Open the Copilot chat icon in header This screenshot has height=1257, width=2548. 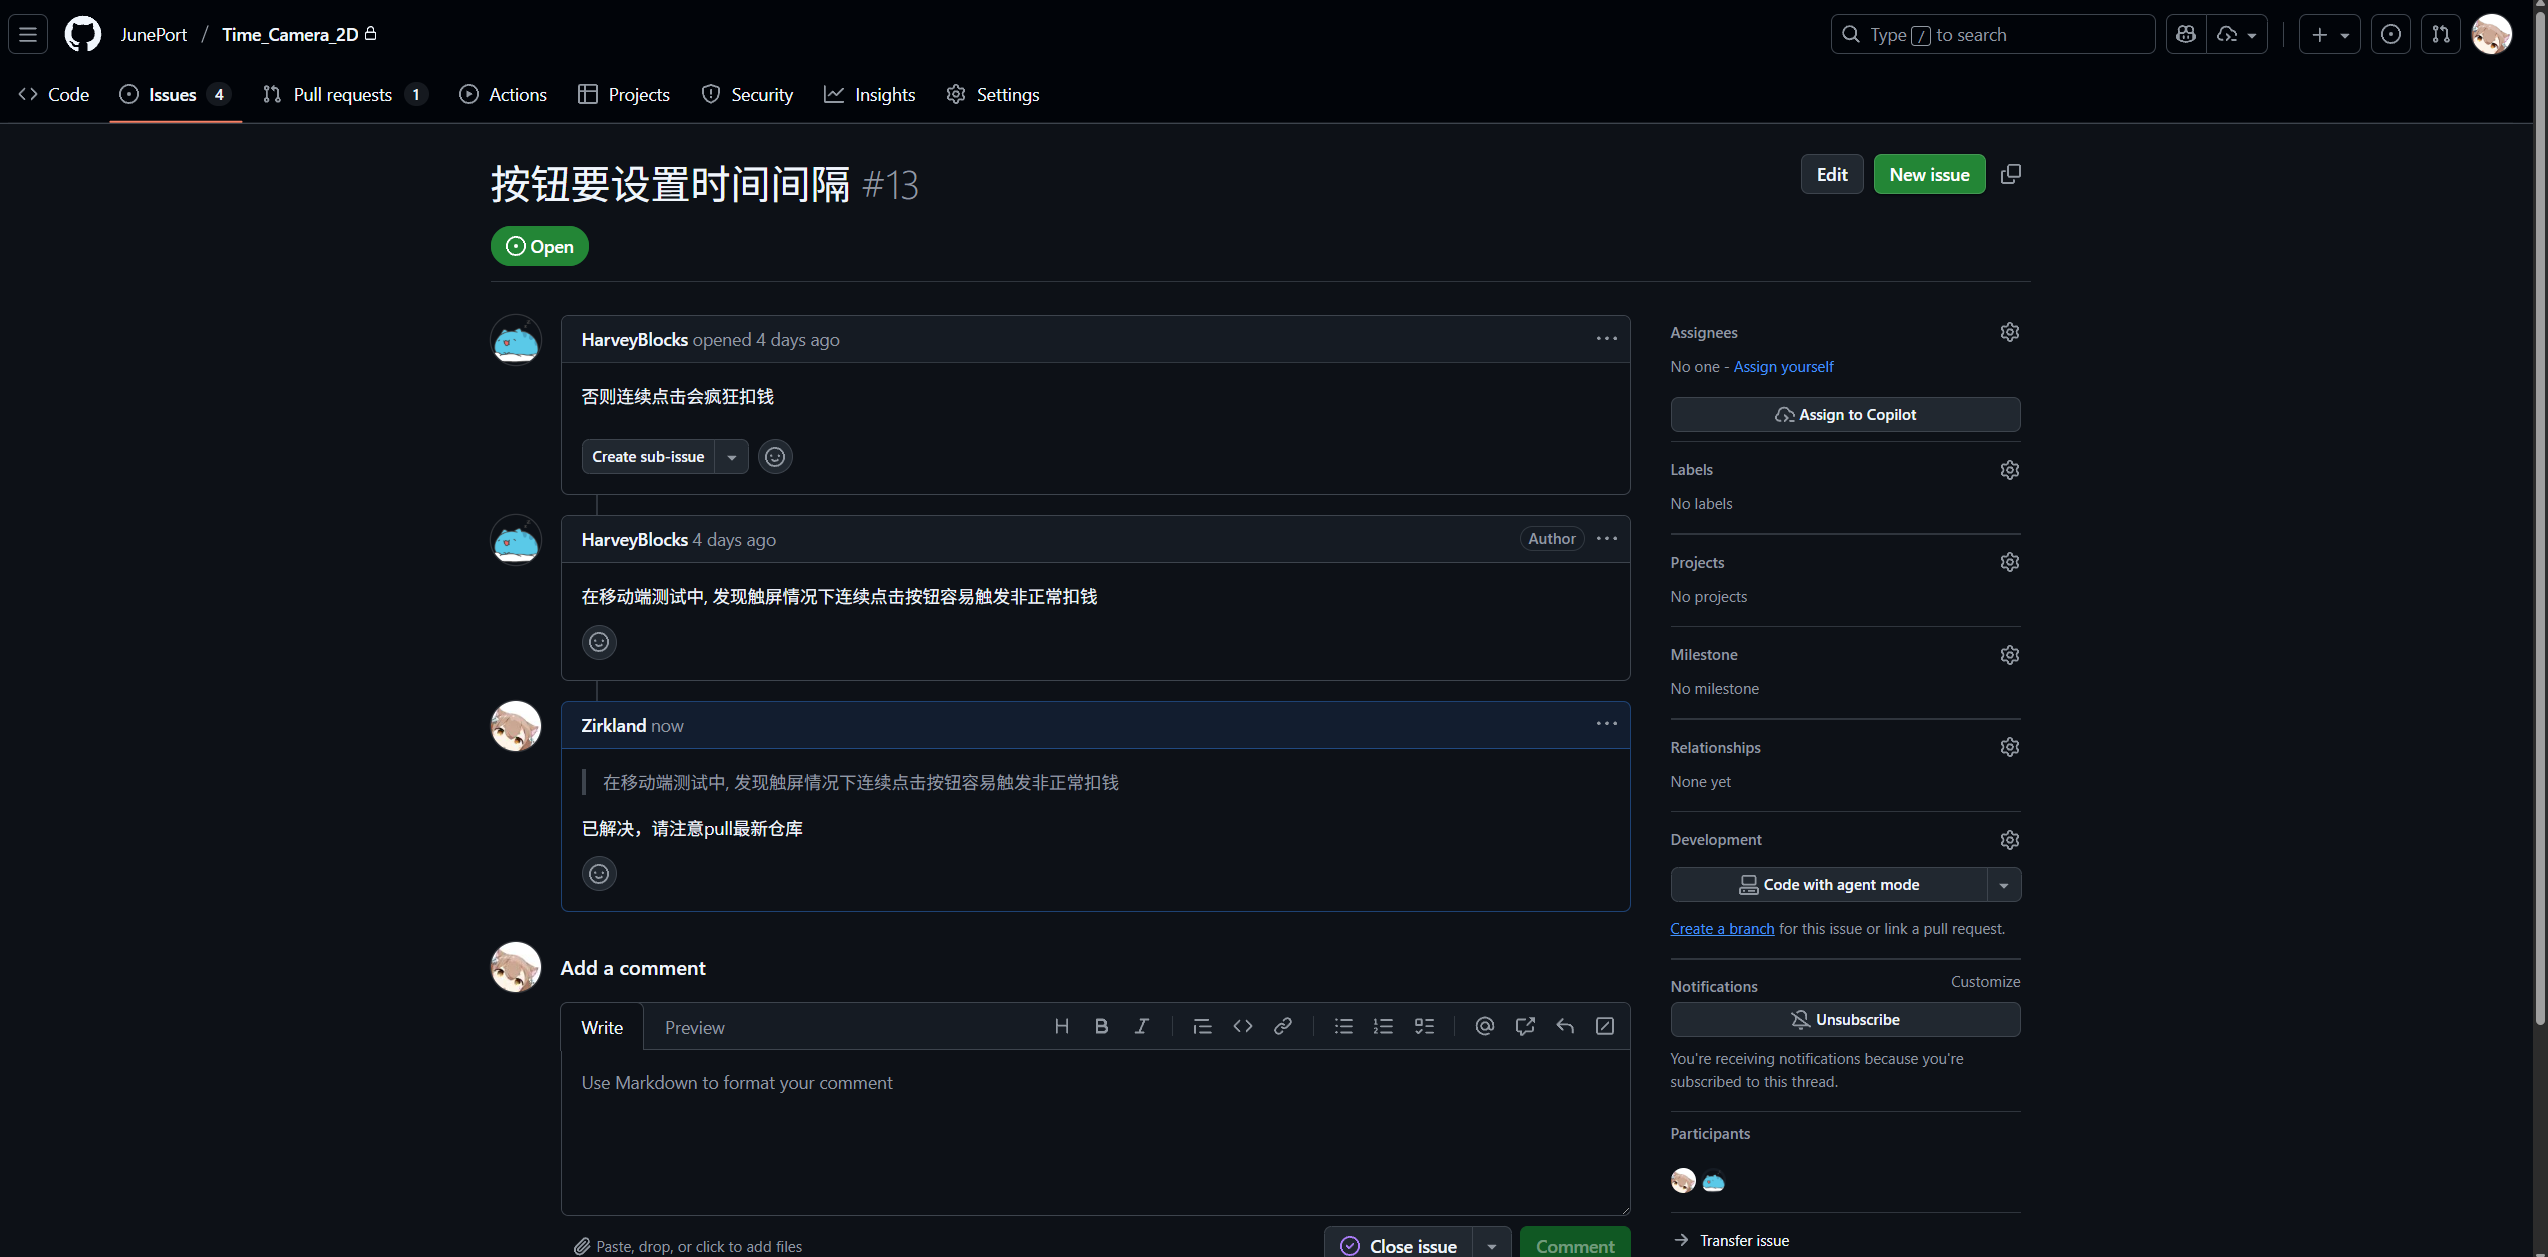[x=2186, y=34]
